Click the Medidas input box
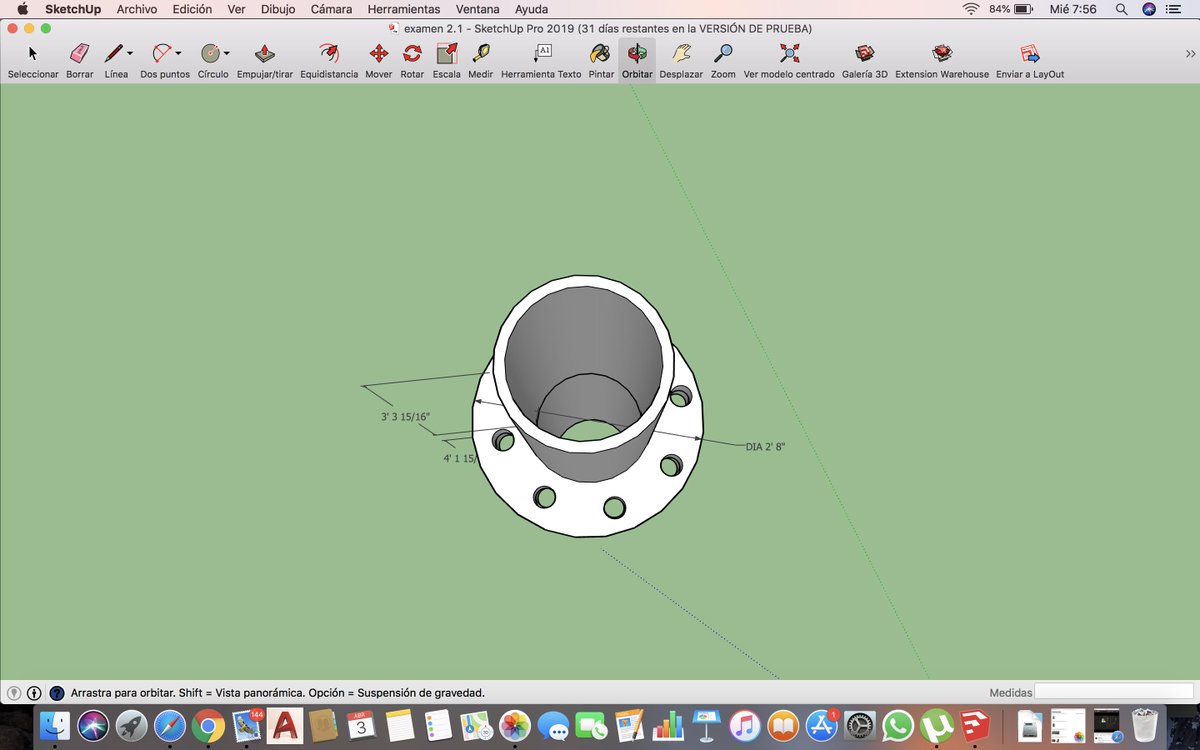Screen dimensions: 1200x750 click(1113, 692)
